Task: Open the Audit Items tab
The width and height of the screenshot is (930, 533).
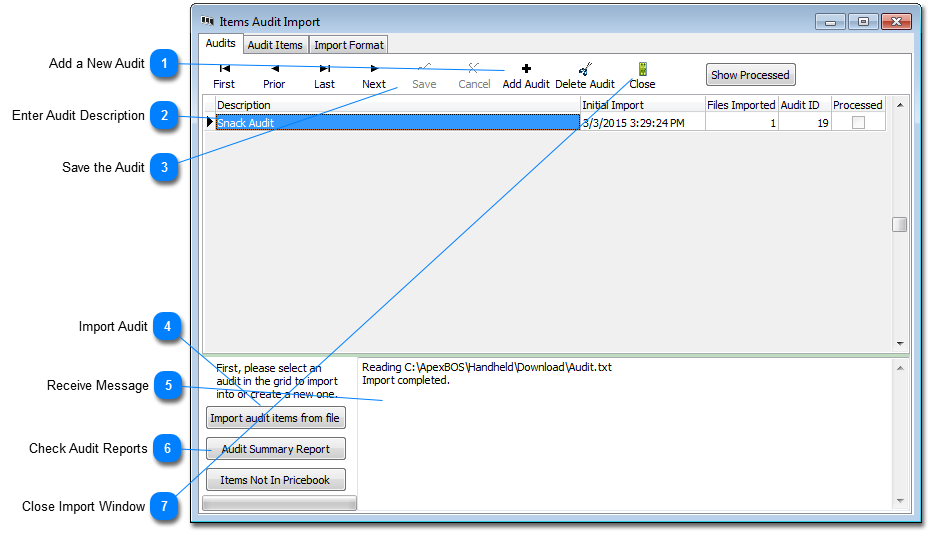Action: [x=275, y=45]
